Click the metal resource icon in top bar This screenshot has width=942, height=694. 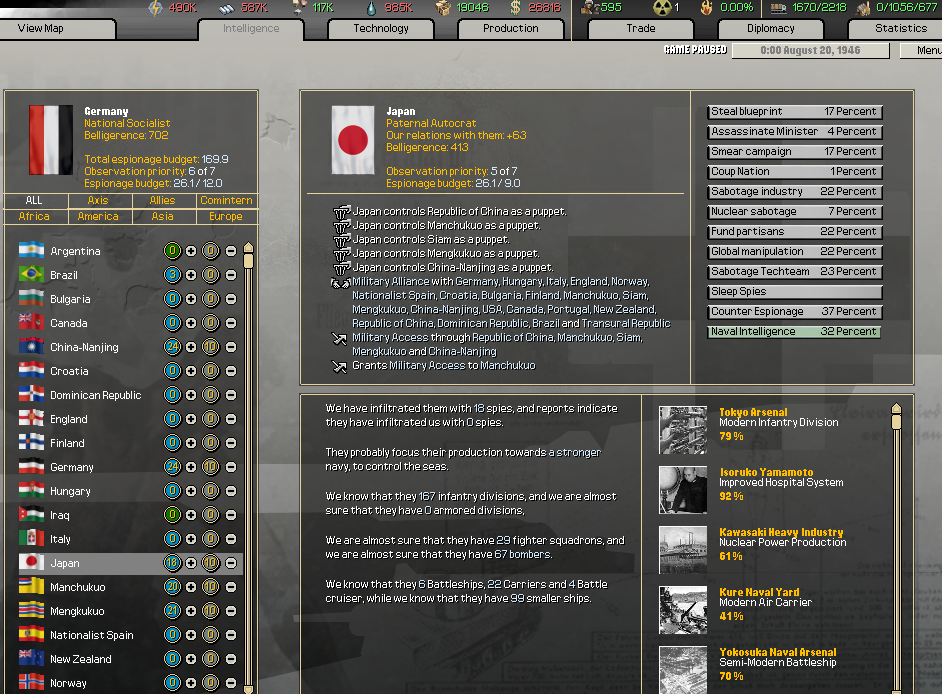coord(226,8)
